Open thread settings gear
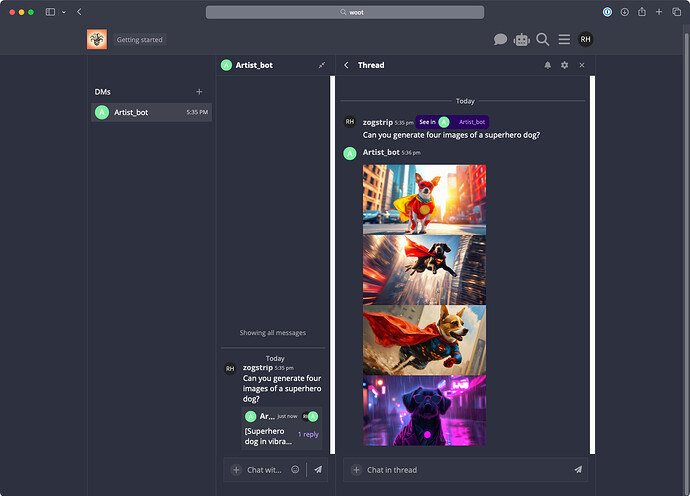Image resolution: width=690 pixels, height=496 pixels. pos(565,65)
